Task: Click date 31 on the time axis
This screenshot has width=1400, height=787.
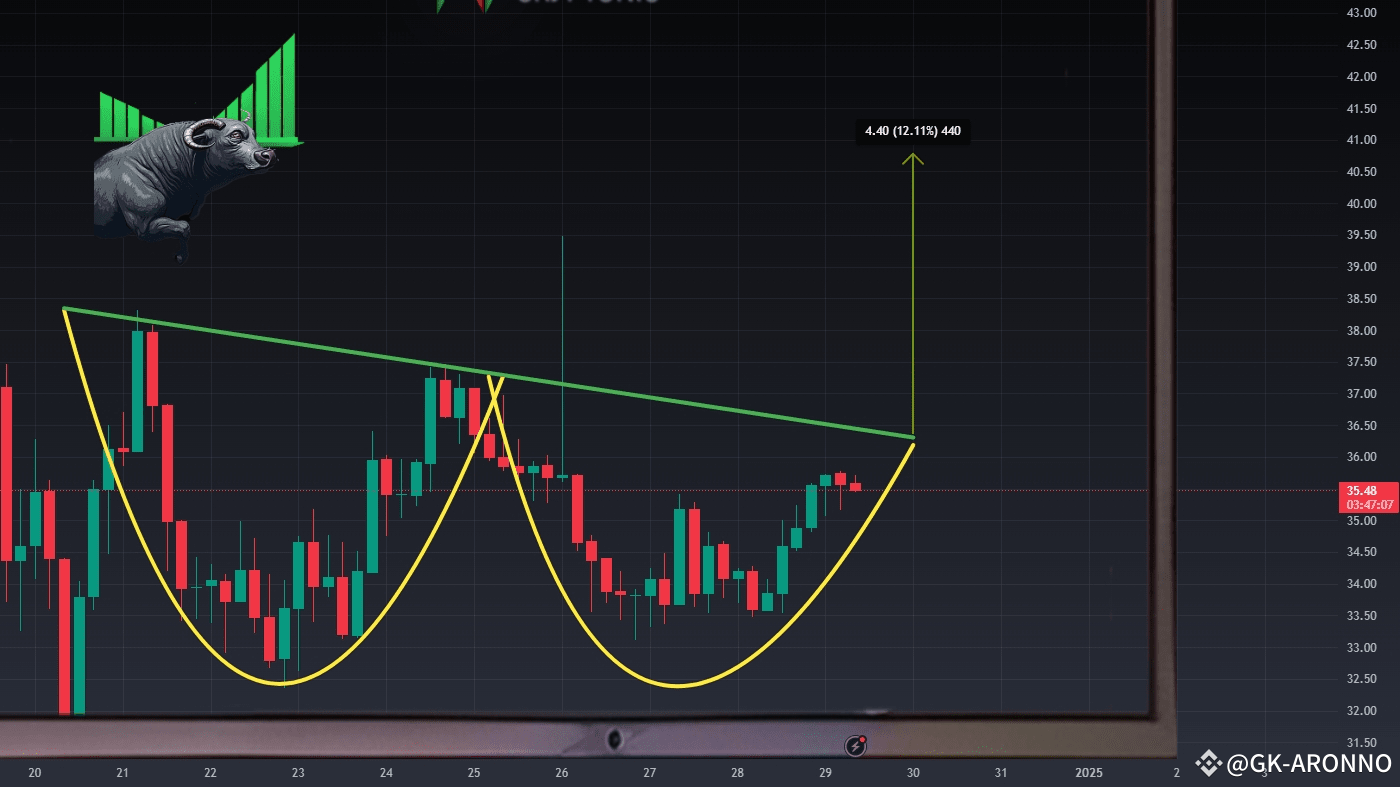Action: click(x=1001, y=772)
